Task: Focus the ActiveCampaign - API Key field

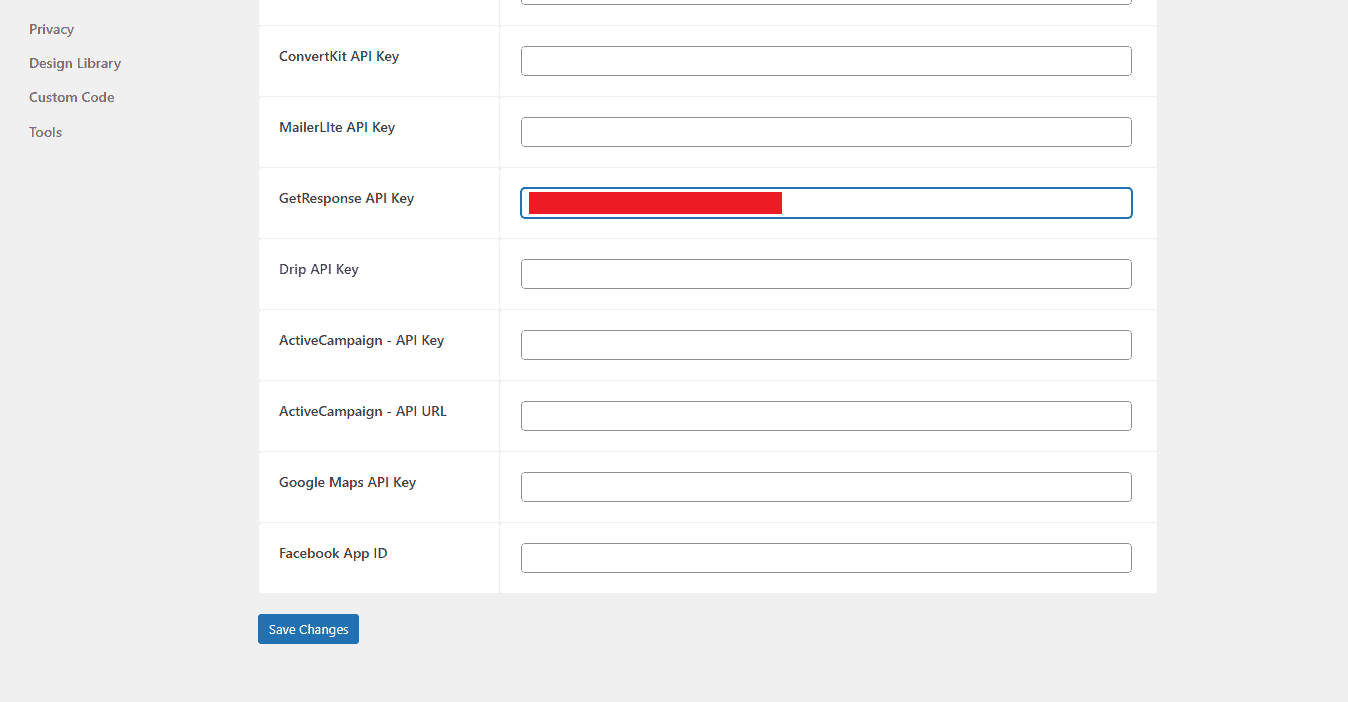Action: click(x=826, y=345)
